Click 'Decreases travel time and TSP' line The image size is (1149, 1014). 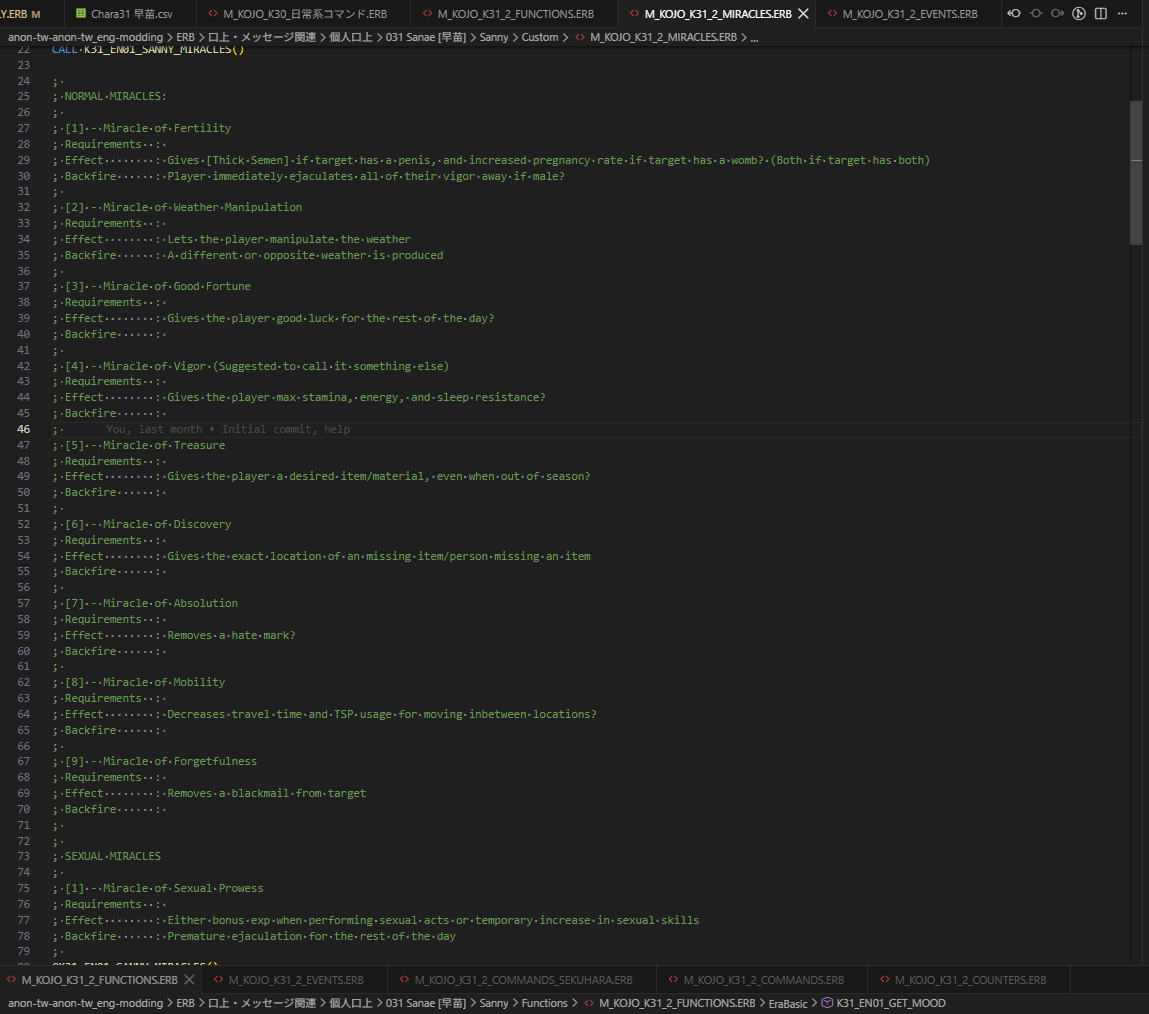tap(382, 714)
